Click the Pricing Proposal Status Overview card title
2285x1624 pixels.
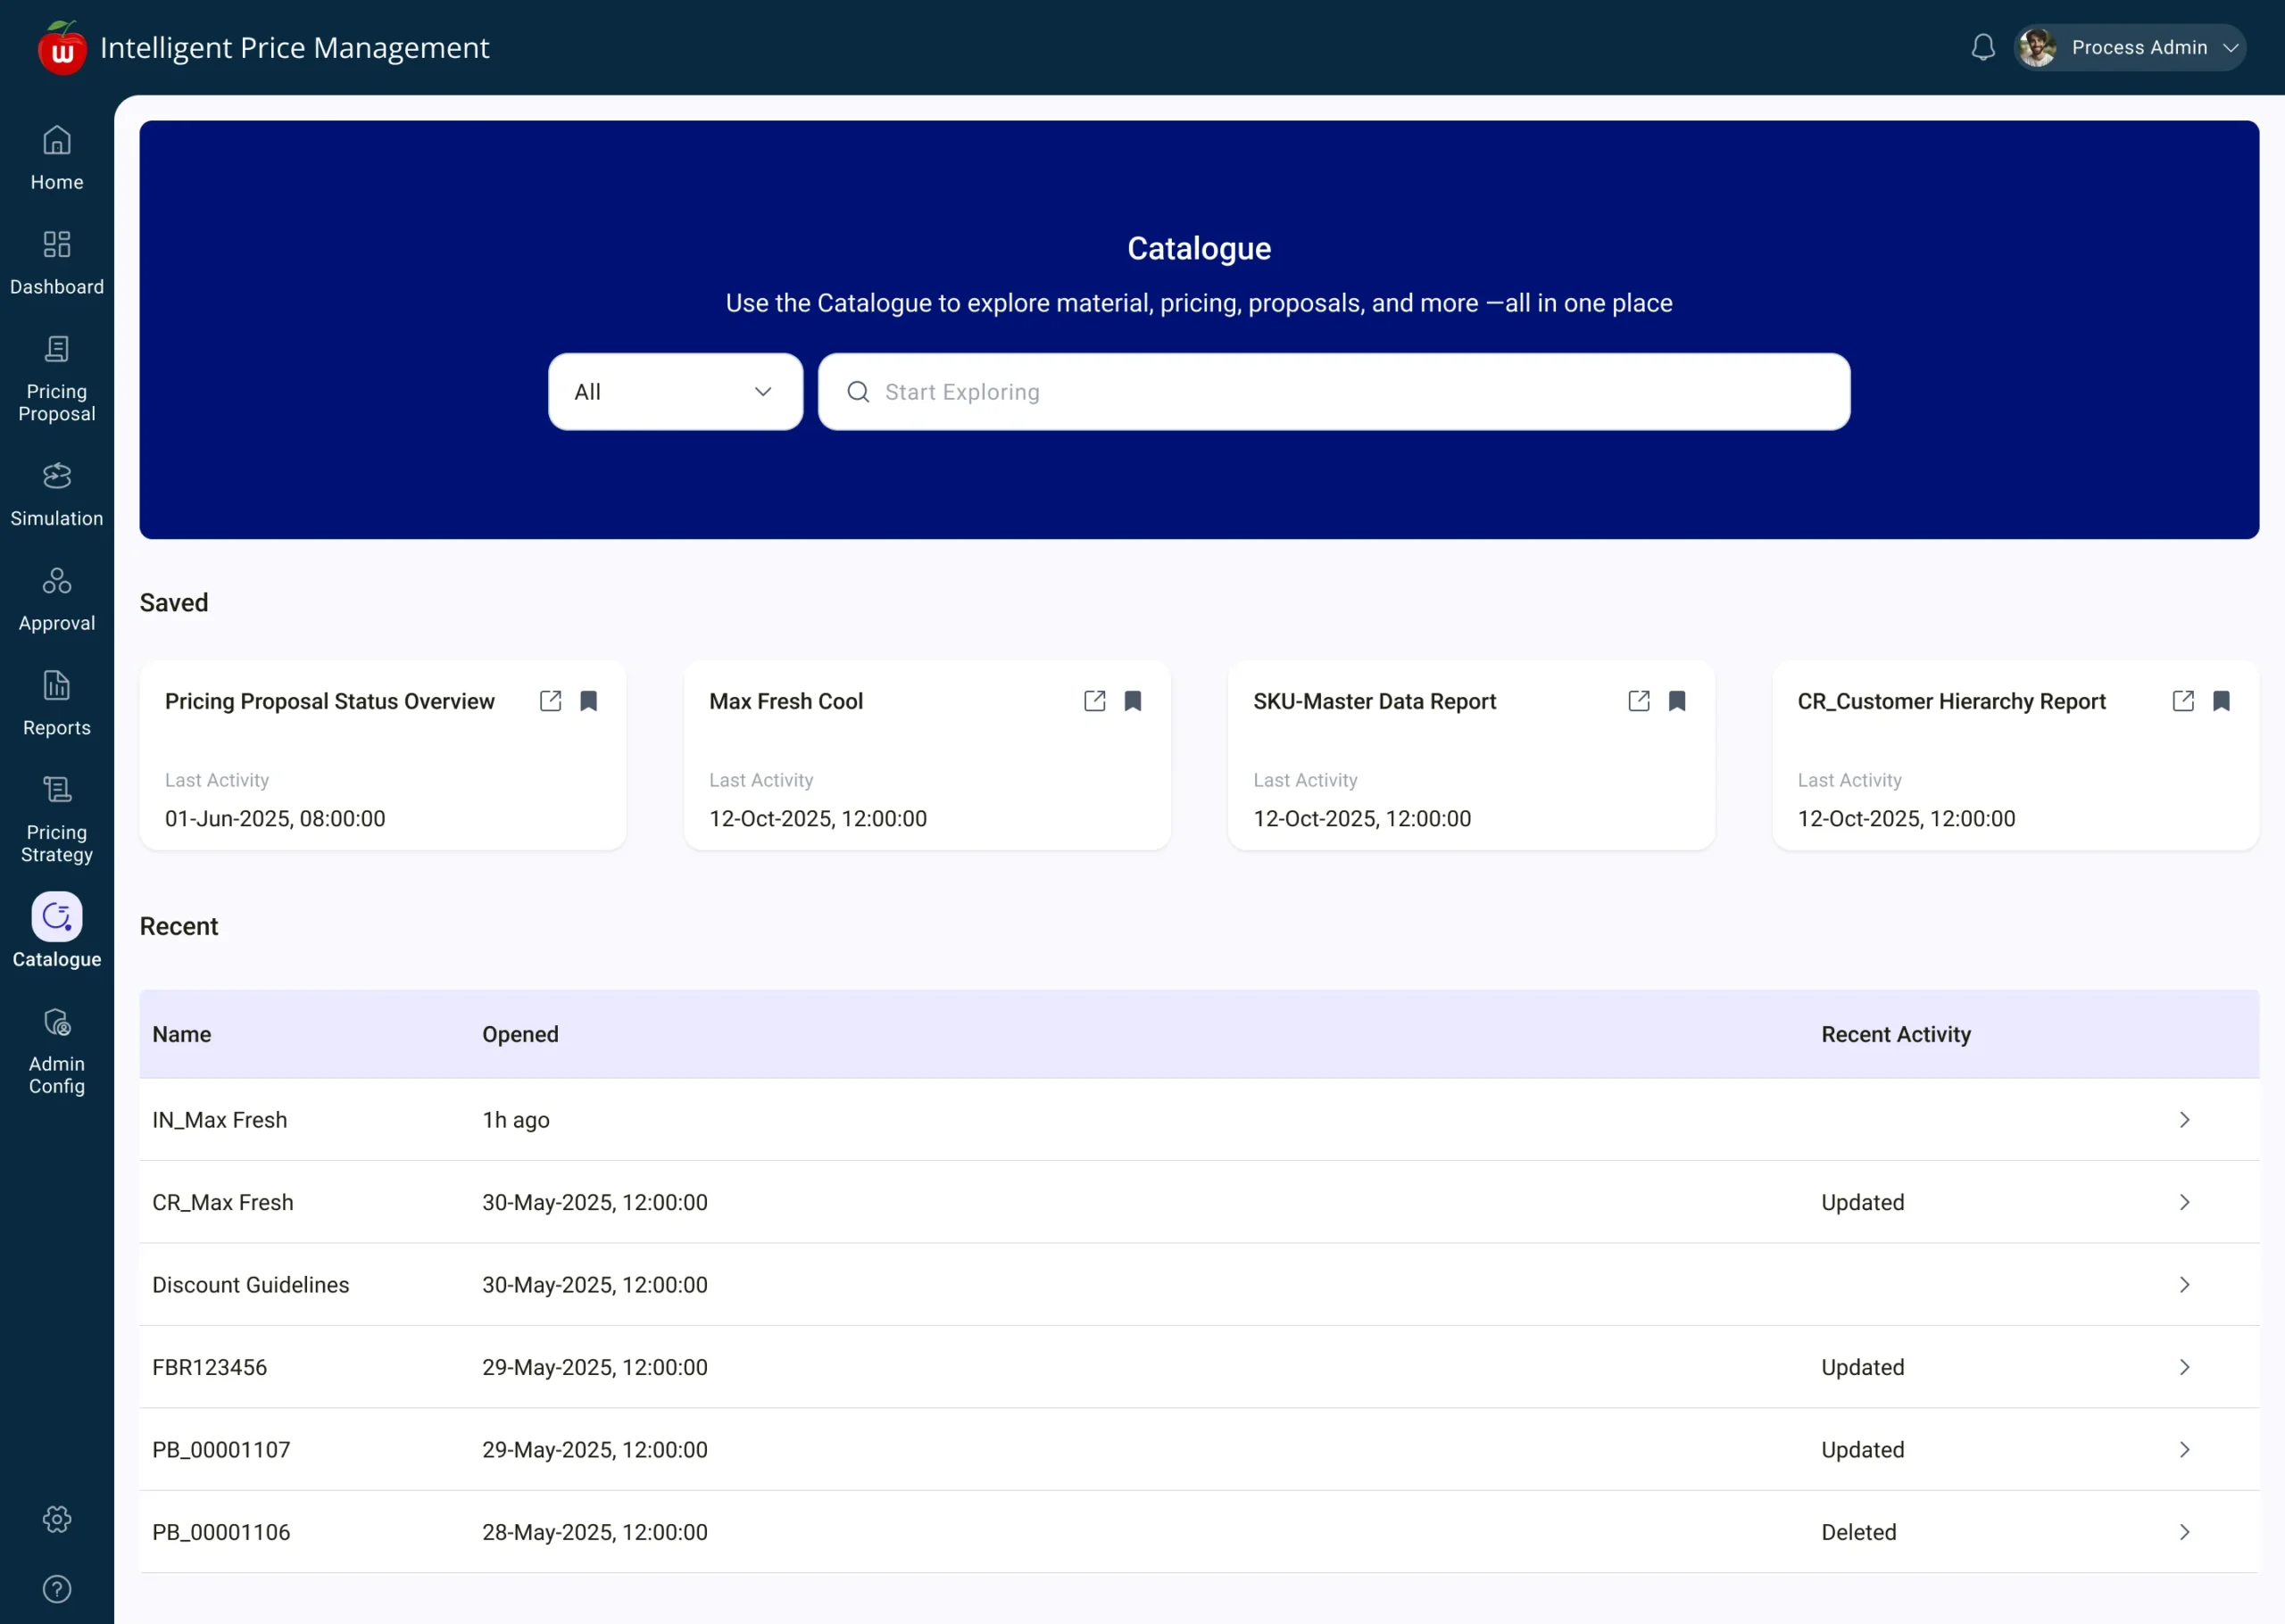[x=329, y=701]
